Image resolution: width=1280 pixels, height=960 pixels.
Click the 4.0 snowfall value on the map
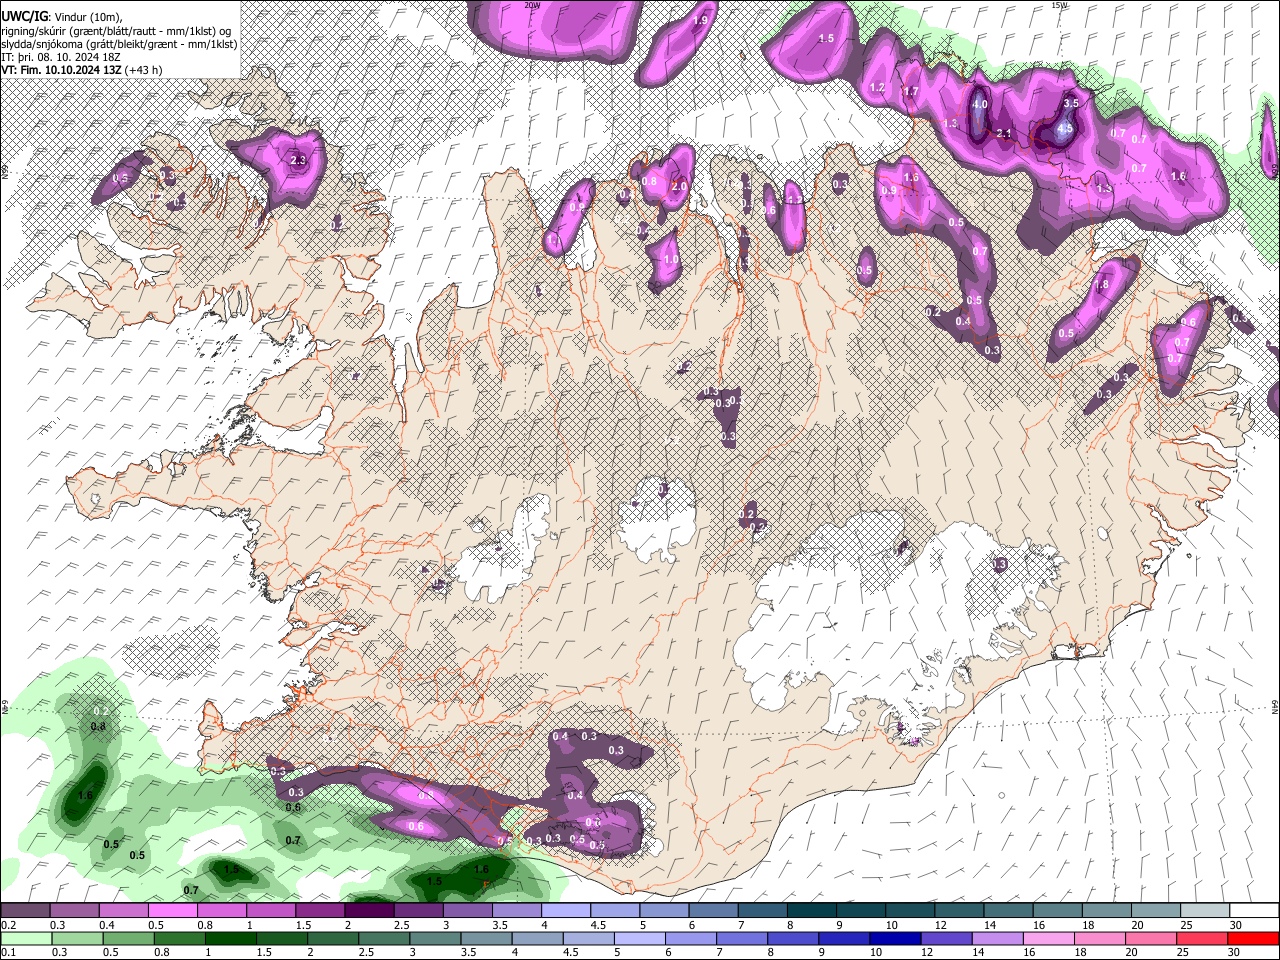tap(980, 104)
